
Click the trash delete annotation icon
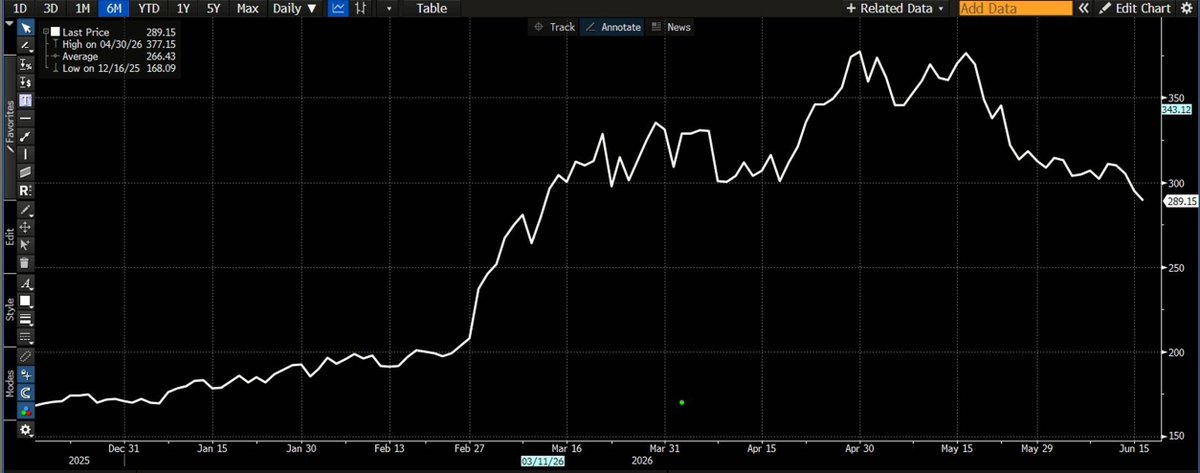click(26, 262)
